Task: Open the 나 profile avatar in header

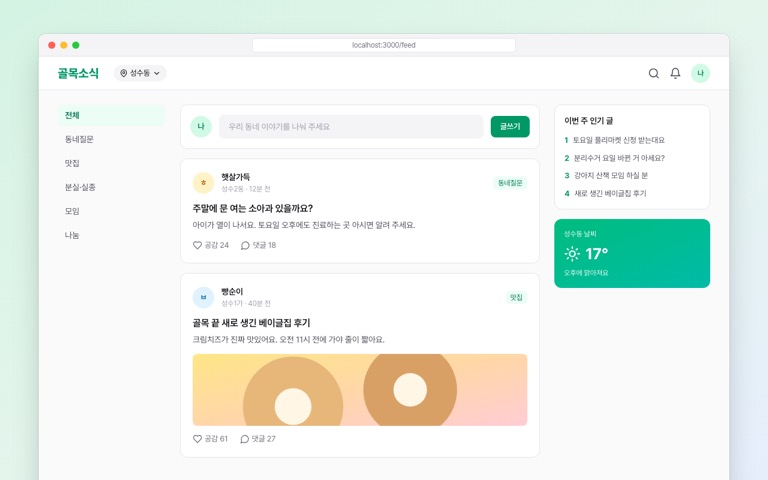Action: (700, 73)
